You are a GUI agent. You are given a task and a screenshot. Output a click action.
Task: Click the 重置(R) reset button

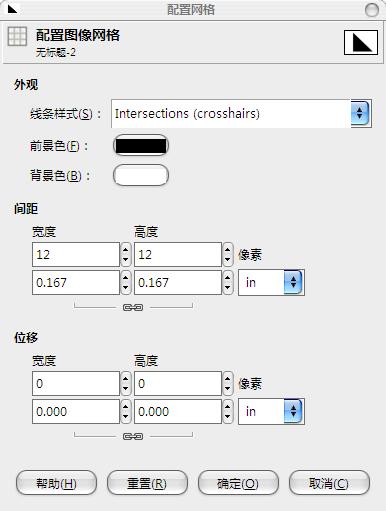[x=147, y=483]
